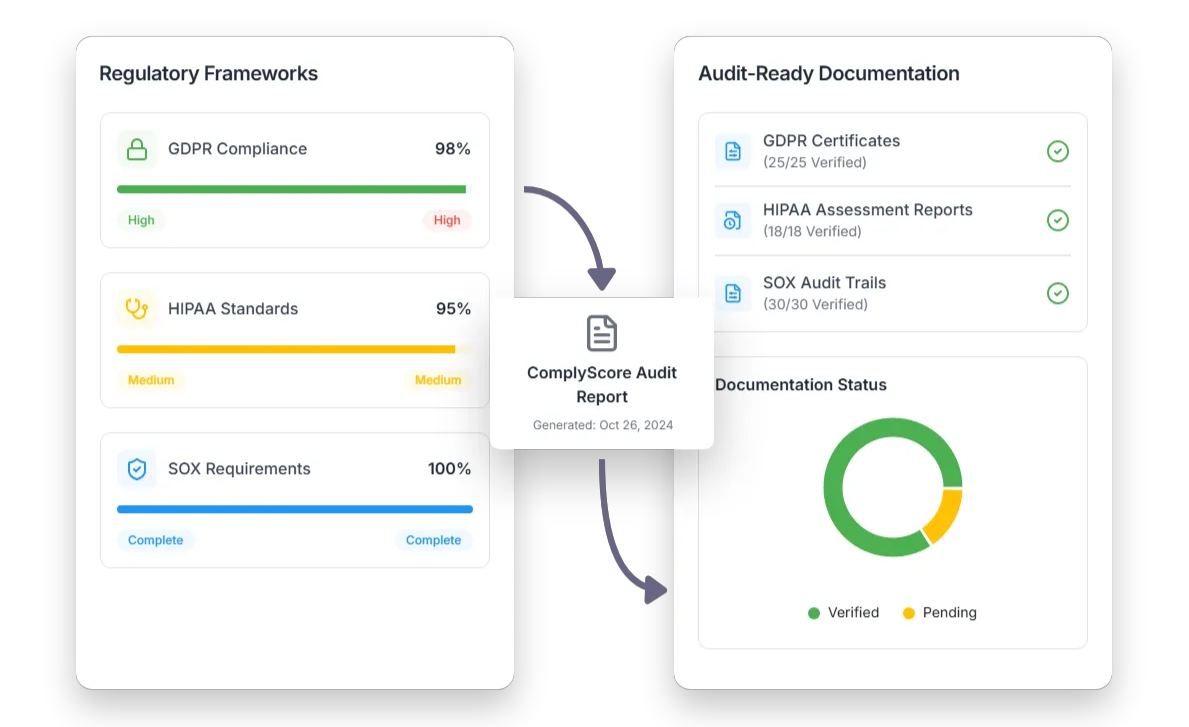Click the HIPAA Assessment Reports verified checkmark
Viewport: 1189px width, 727px height.
tap(1057, 220)
